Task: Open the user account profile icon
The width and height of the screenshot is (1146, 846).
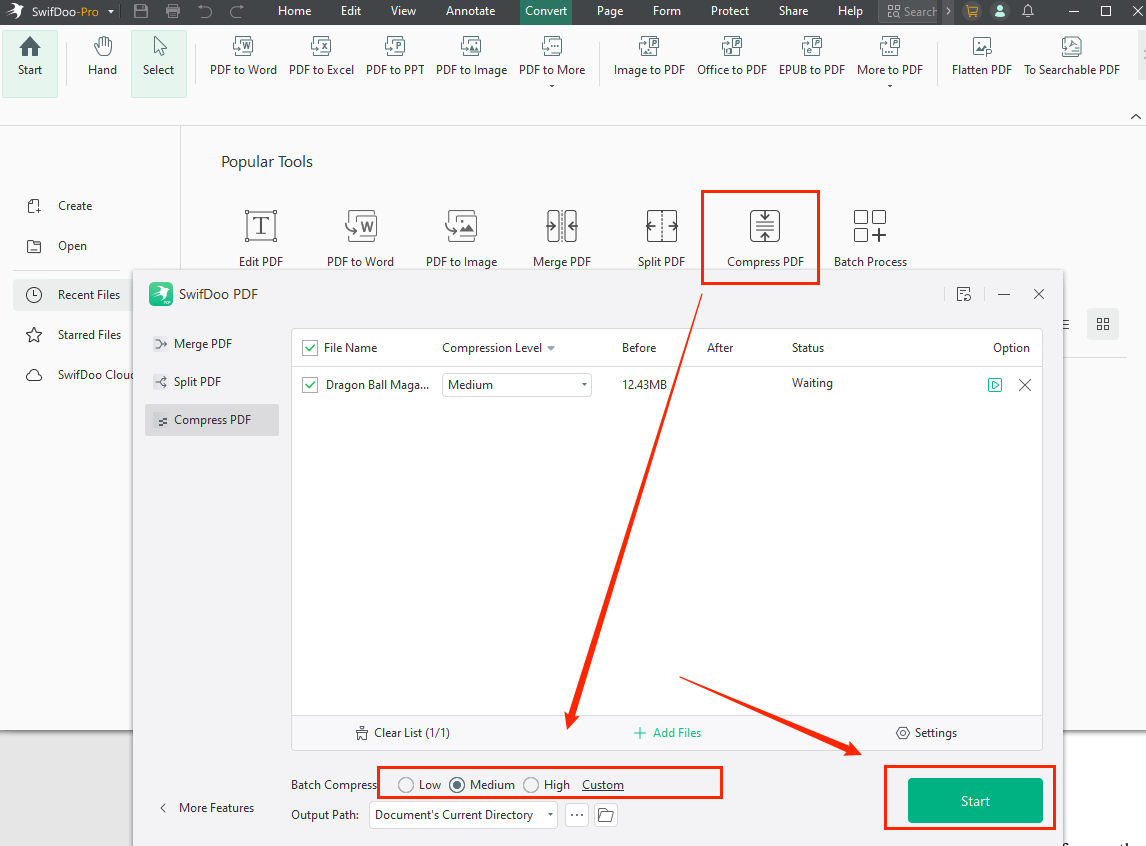Action: [1000, 11]
